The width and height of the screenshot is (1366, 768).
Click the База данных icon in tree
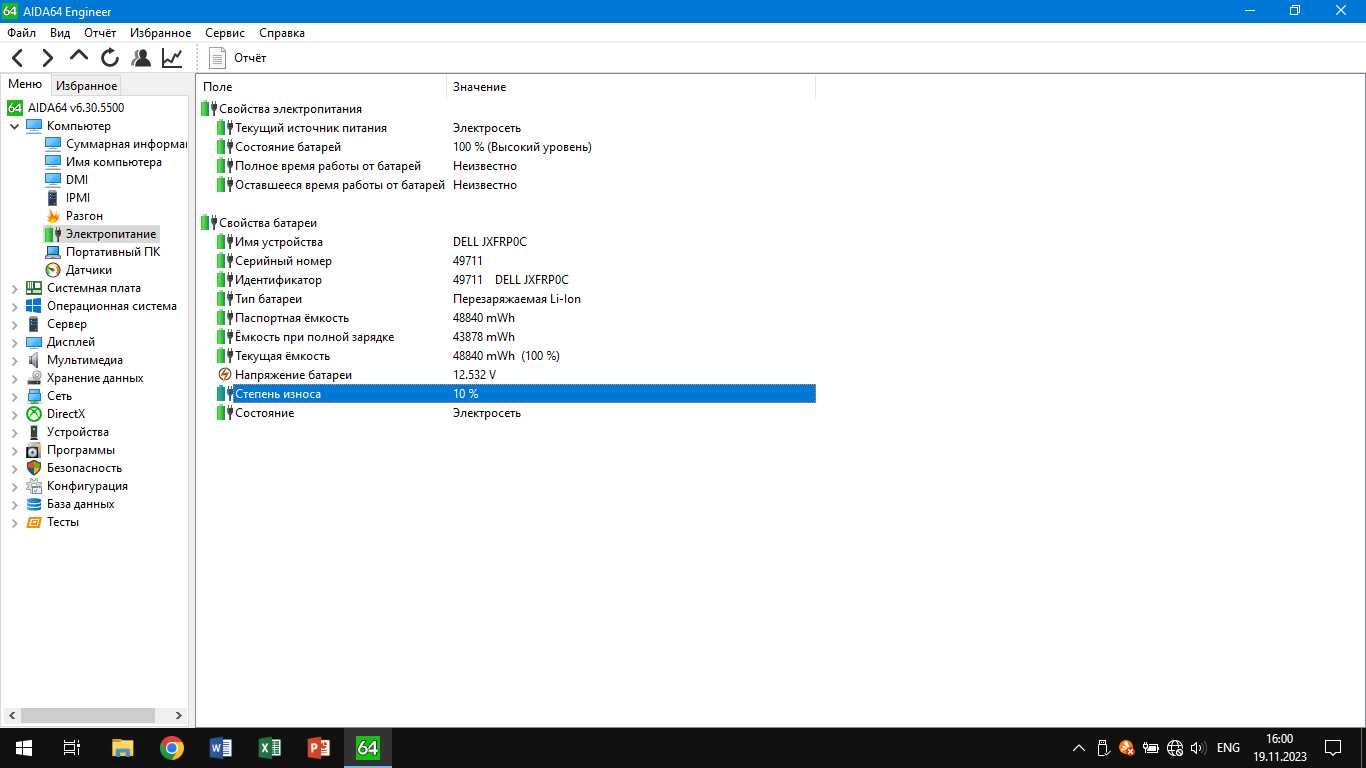pos(34,504)
